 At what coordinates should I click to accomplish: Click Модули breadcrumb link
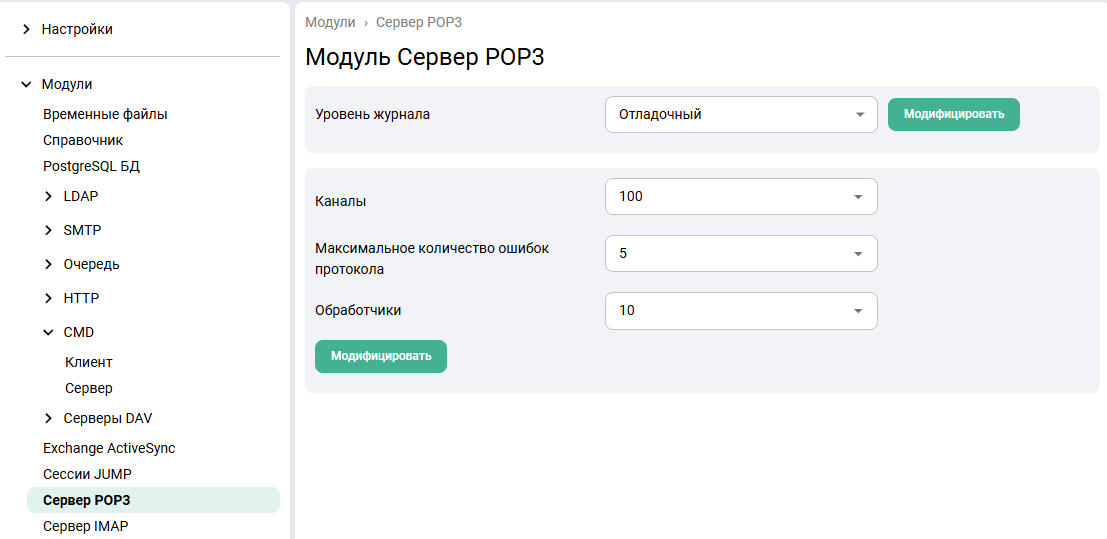click(x=330, y=22)
